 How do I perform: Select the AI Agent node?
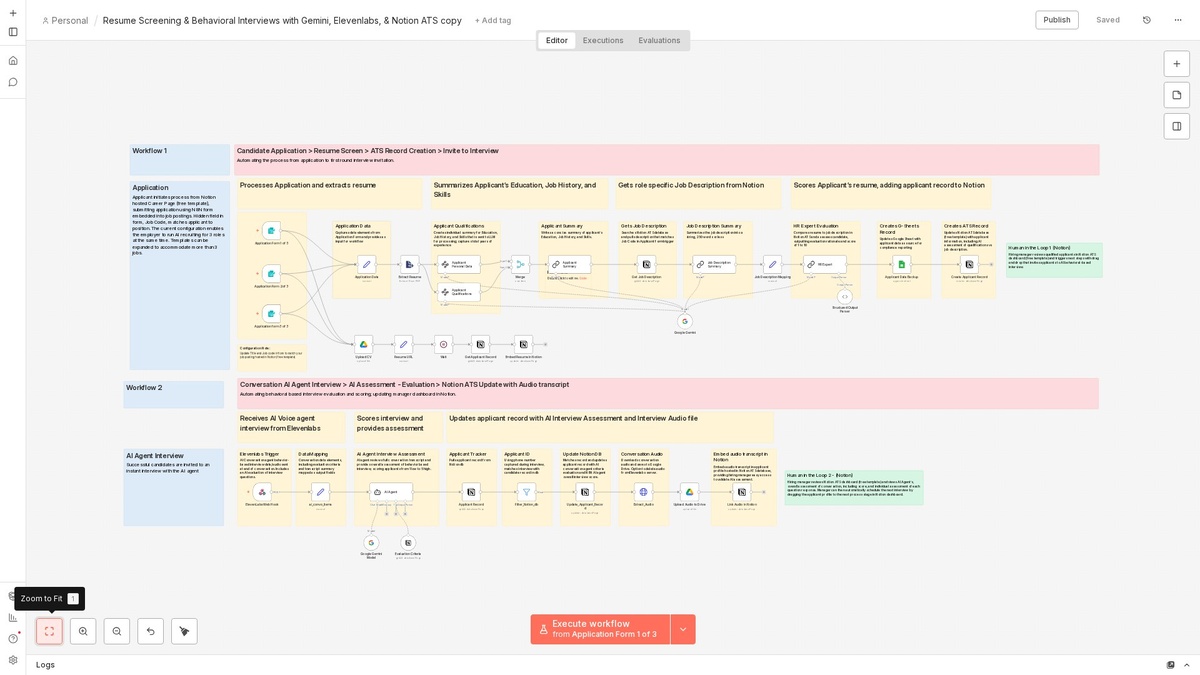(x=391, y=492)
